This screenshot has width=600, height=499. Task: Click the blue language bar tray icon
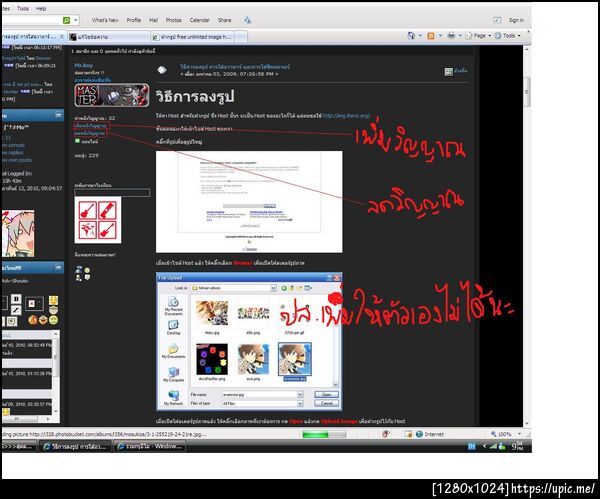[471, 446]
